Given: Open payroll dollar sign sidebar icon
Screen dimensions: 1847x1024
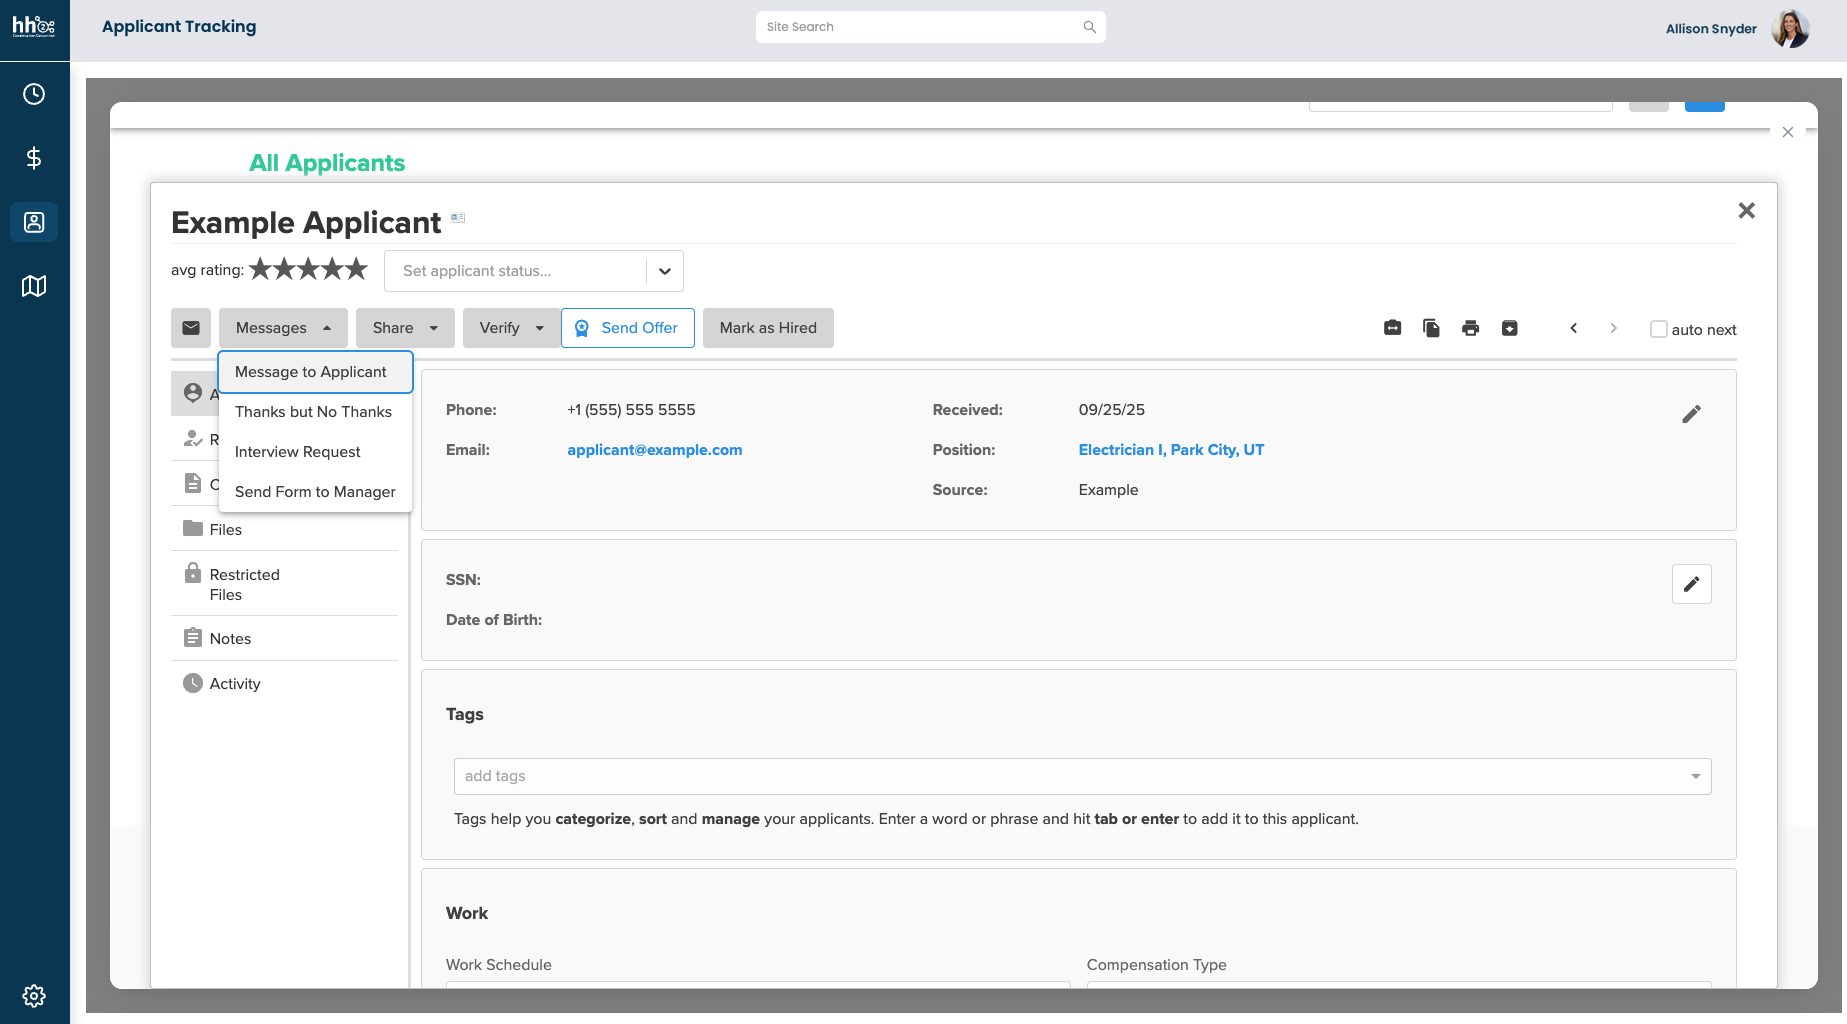Looking at the screenshot, I should point(34,158).
